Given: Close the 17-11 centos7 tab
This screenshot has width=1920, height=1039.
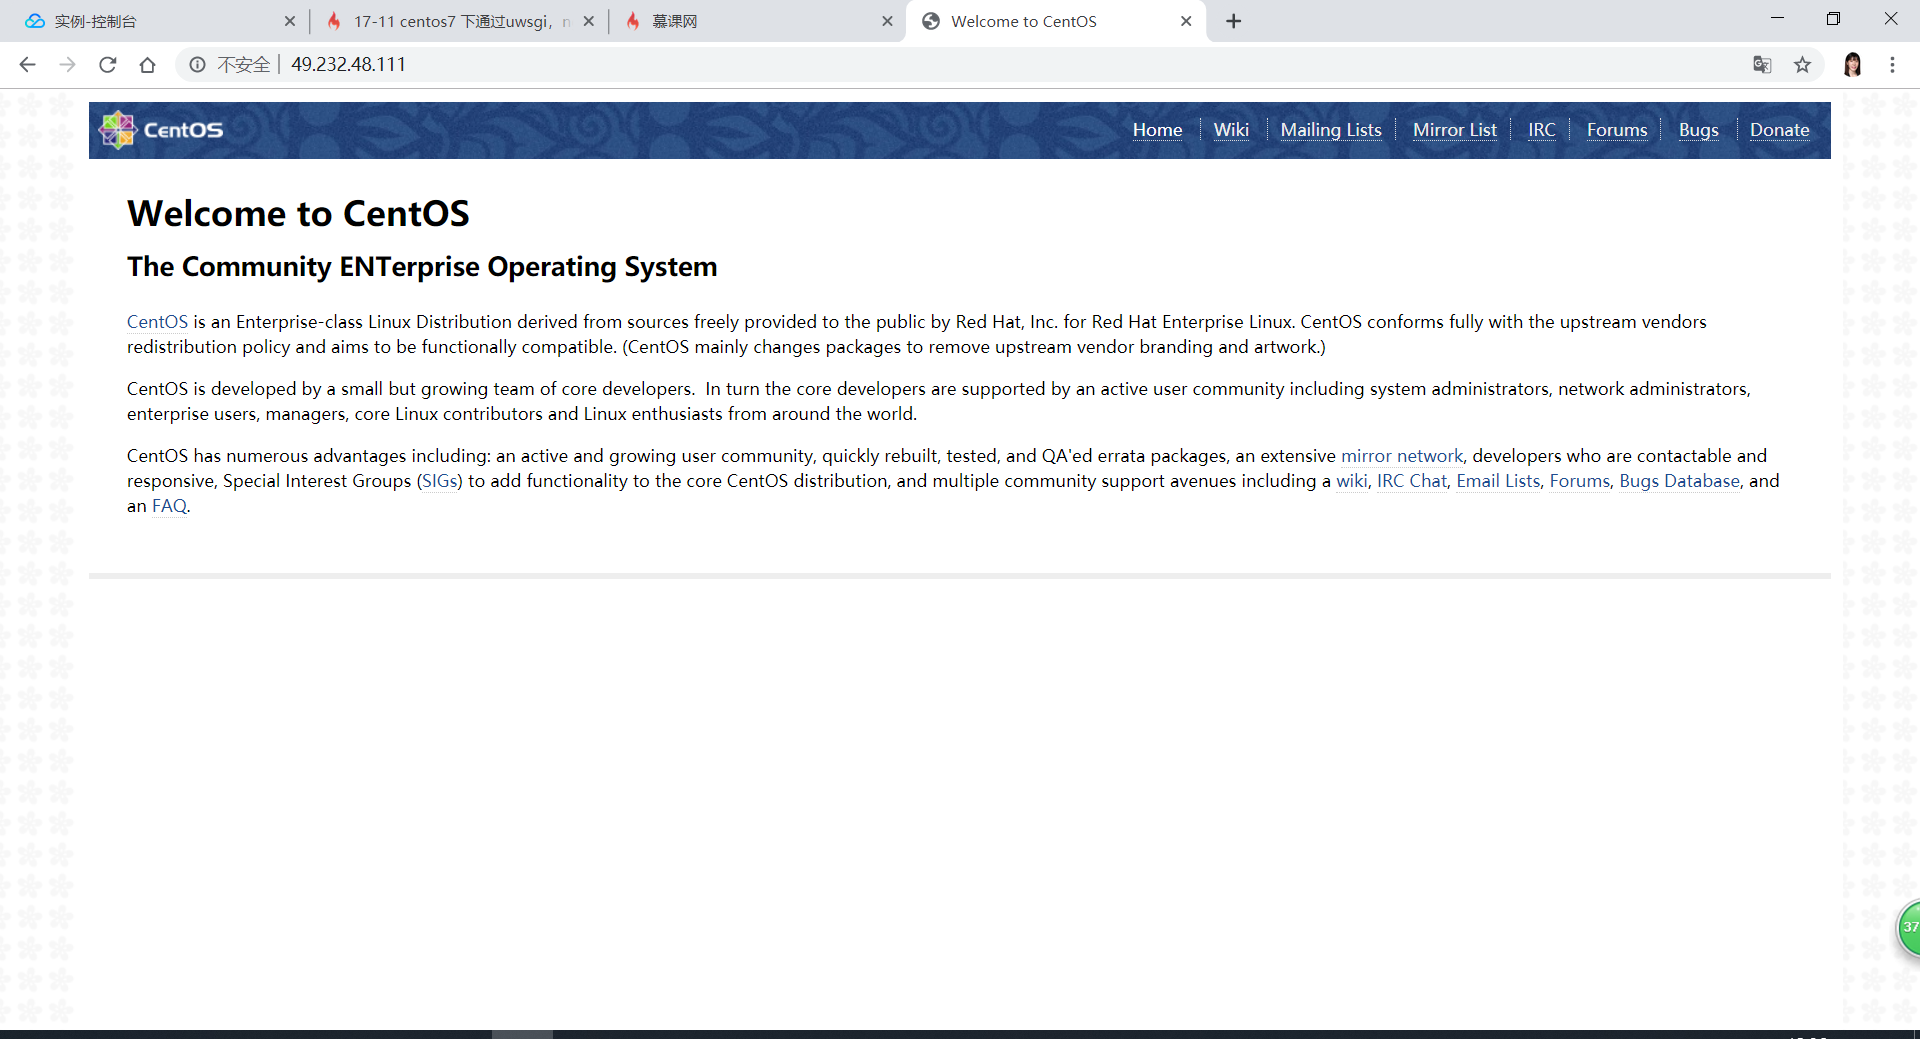Looking at the screenshot, I should point(589,21).
